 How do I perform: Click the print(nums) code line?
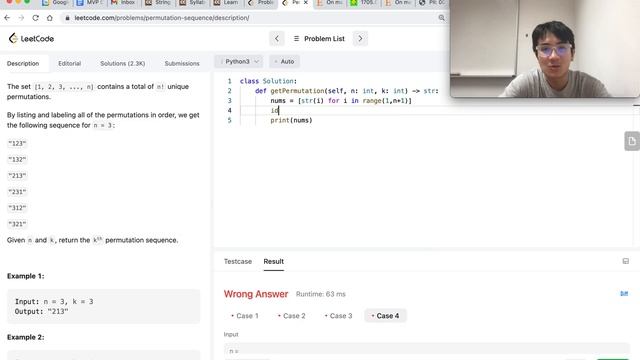tap(291, 120)
